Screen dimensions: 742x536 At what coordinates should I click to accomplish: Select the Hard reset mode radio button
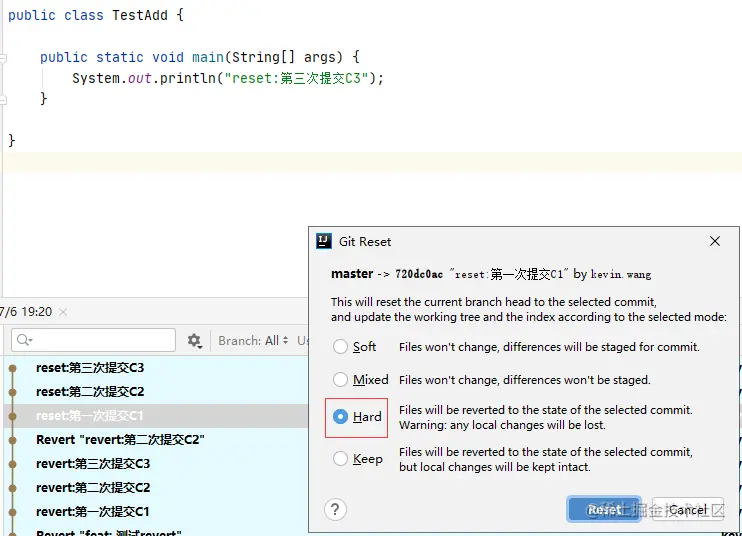pos(340,417)
